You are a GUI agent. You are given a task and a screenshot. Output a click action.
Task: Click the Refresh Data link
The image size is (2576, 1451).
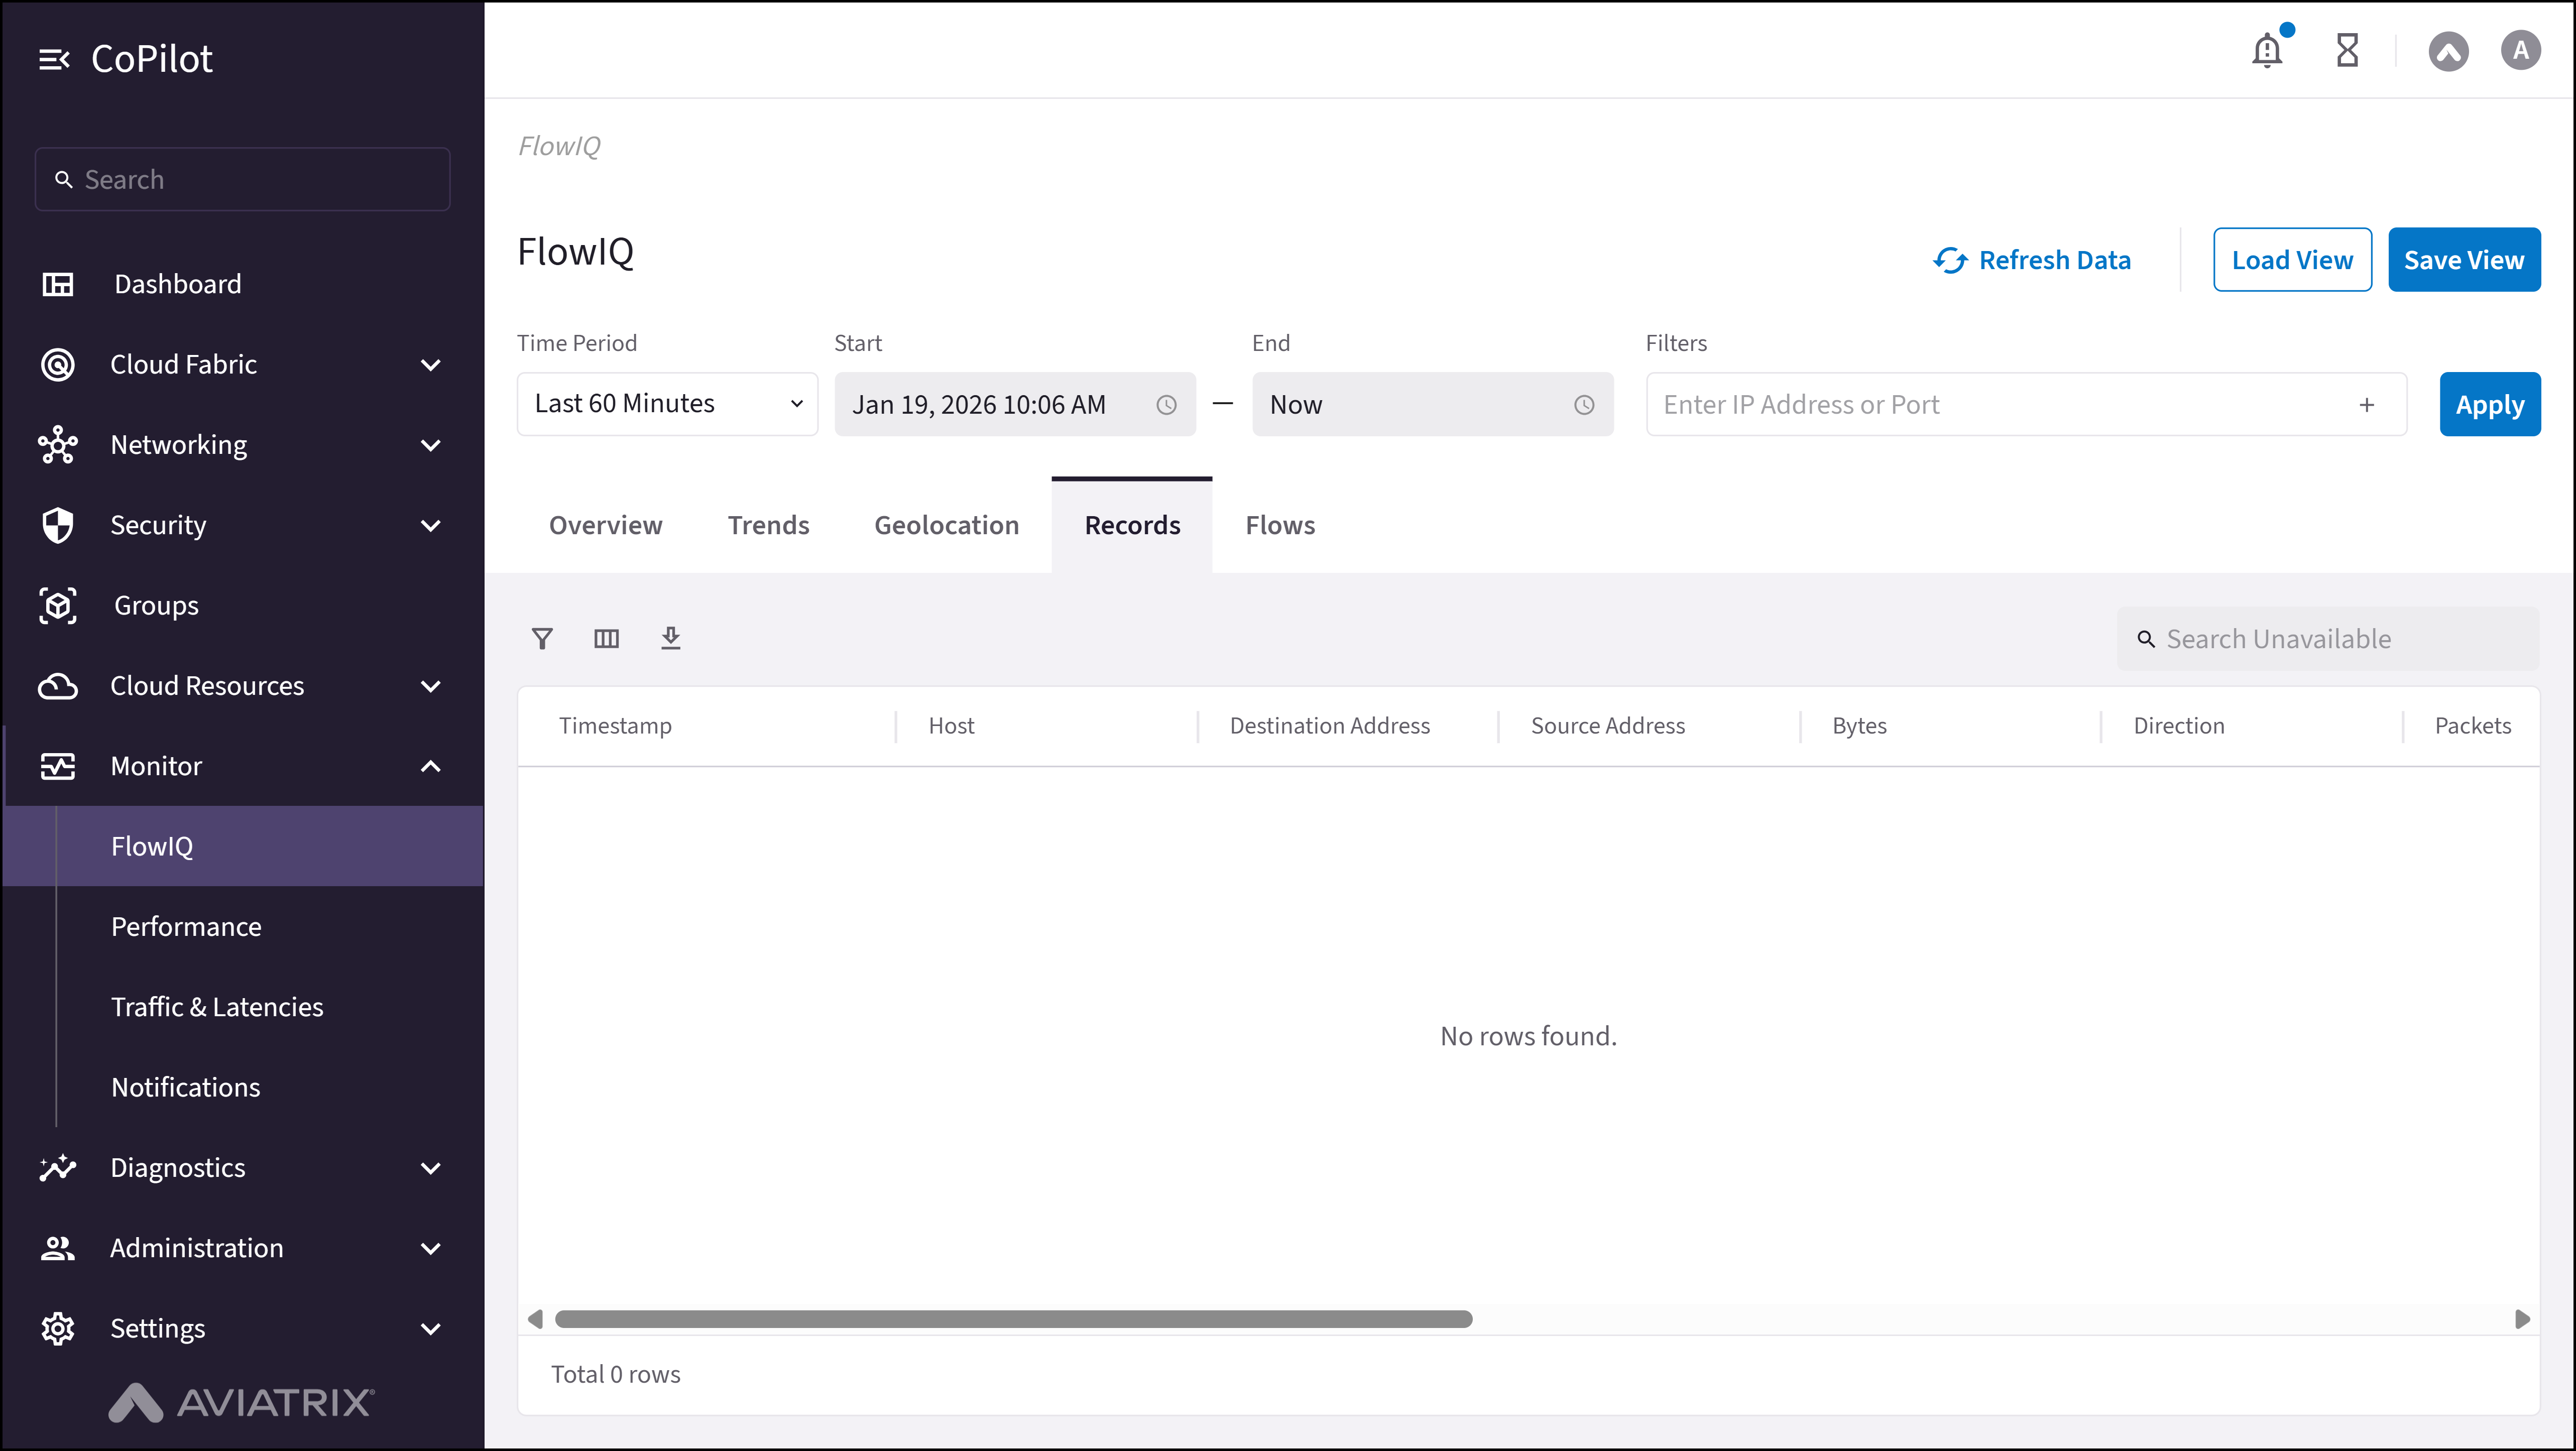tap(2031, 260)
